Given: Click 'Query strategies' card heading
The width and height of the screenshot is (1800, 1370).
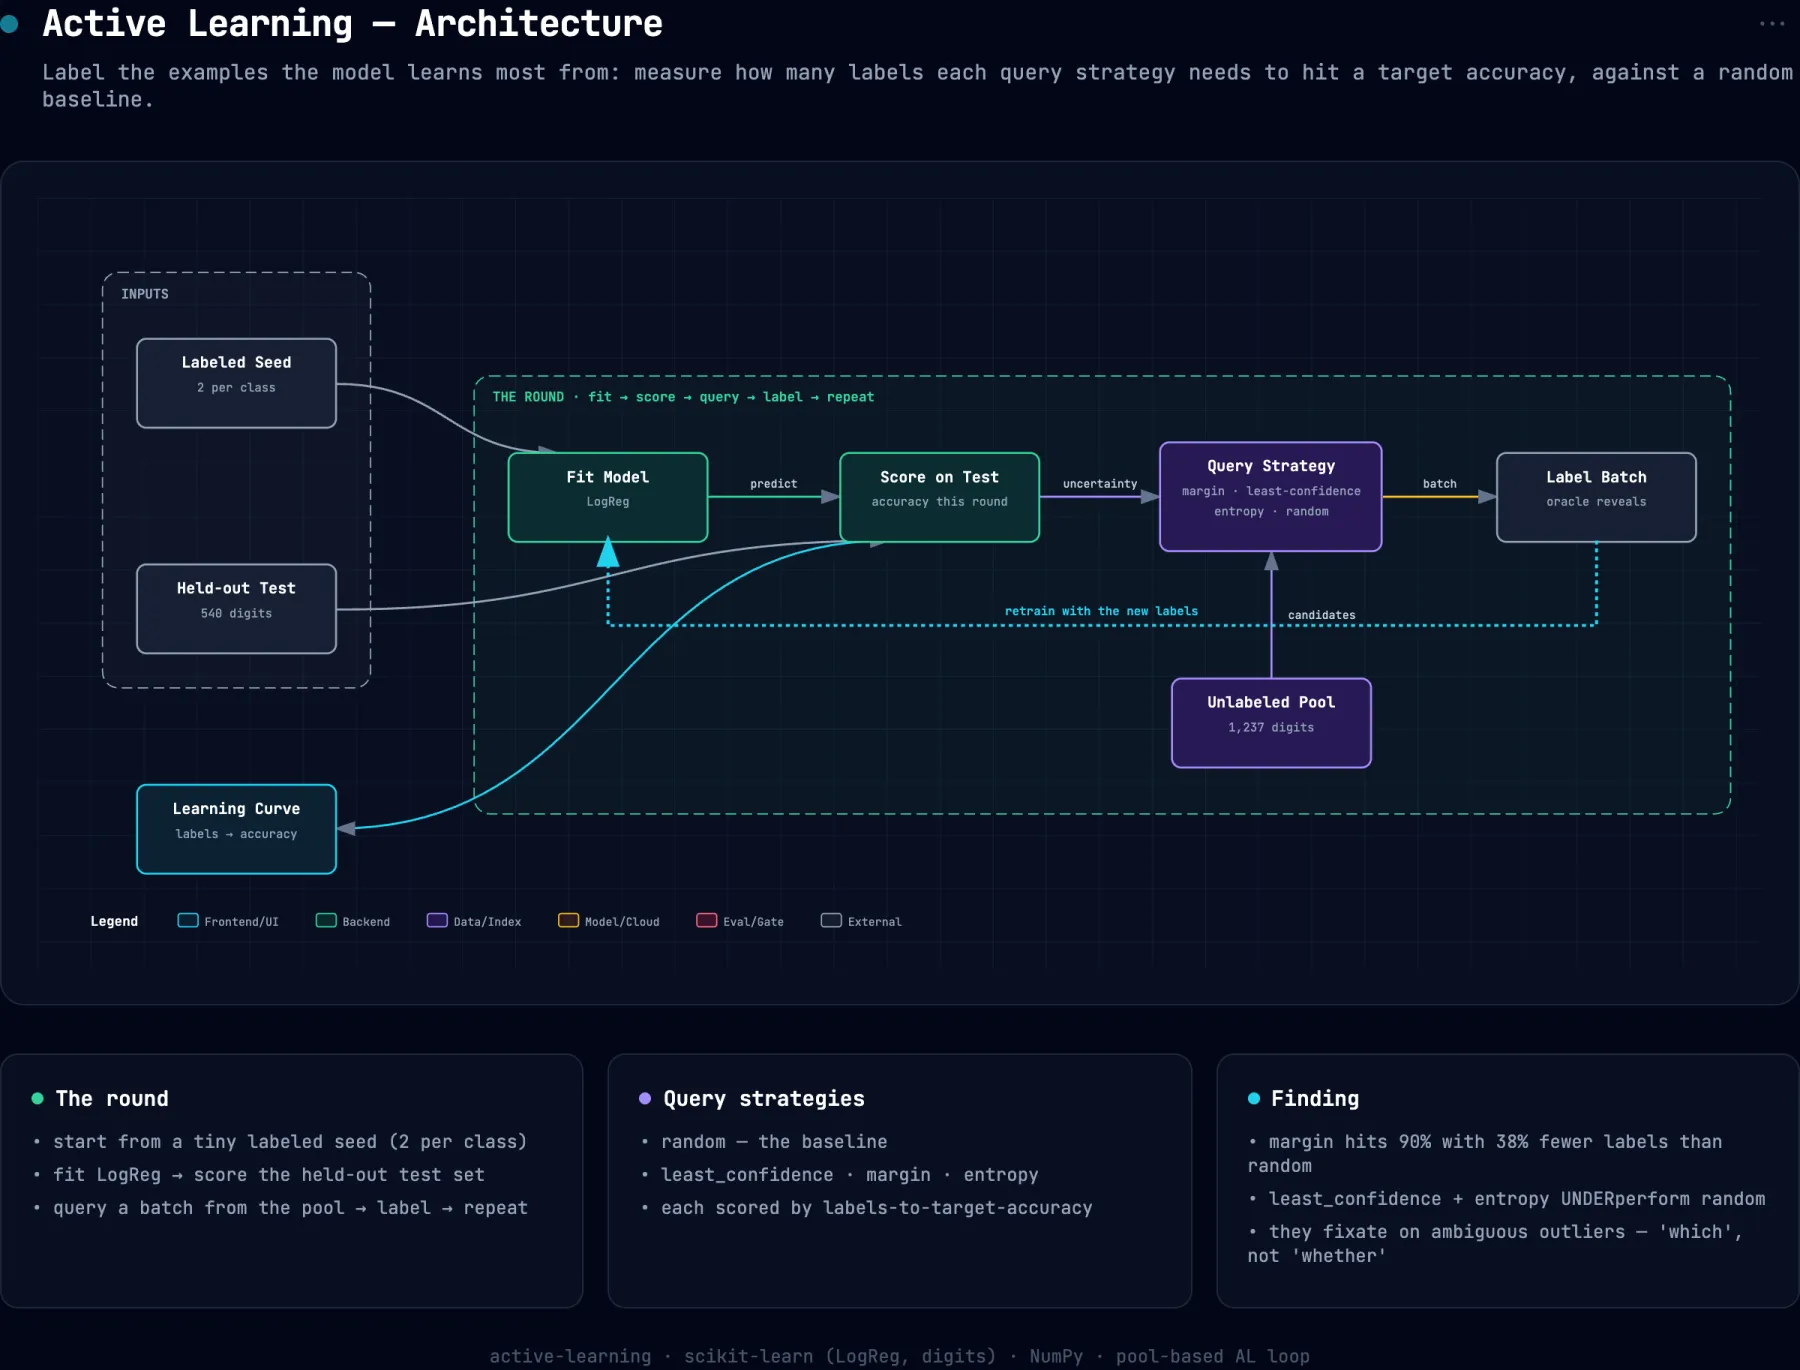Looking at the screenshot, I should [764, 1098].
